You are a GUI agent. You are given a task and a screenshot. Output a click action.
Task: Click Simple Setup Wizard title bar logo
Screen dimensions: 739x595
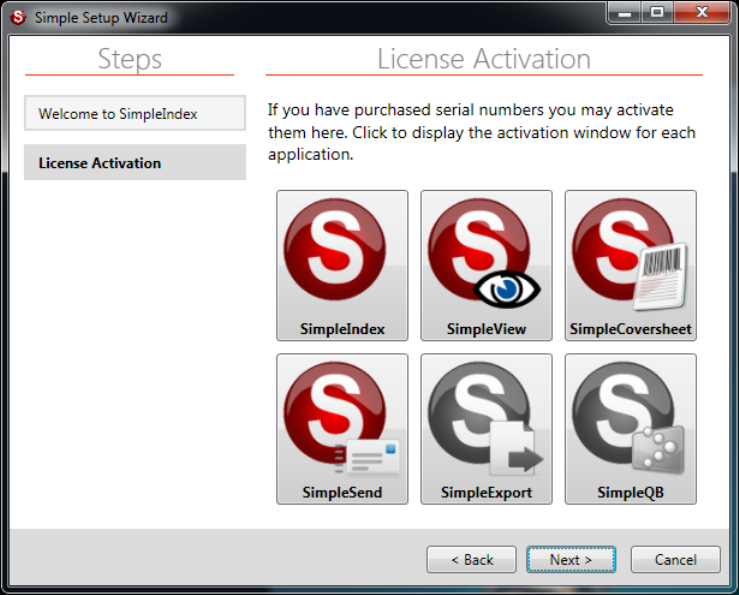click(x=18, y=17)
